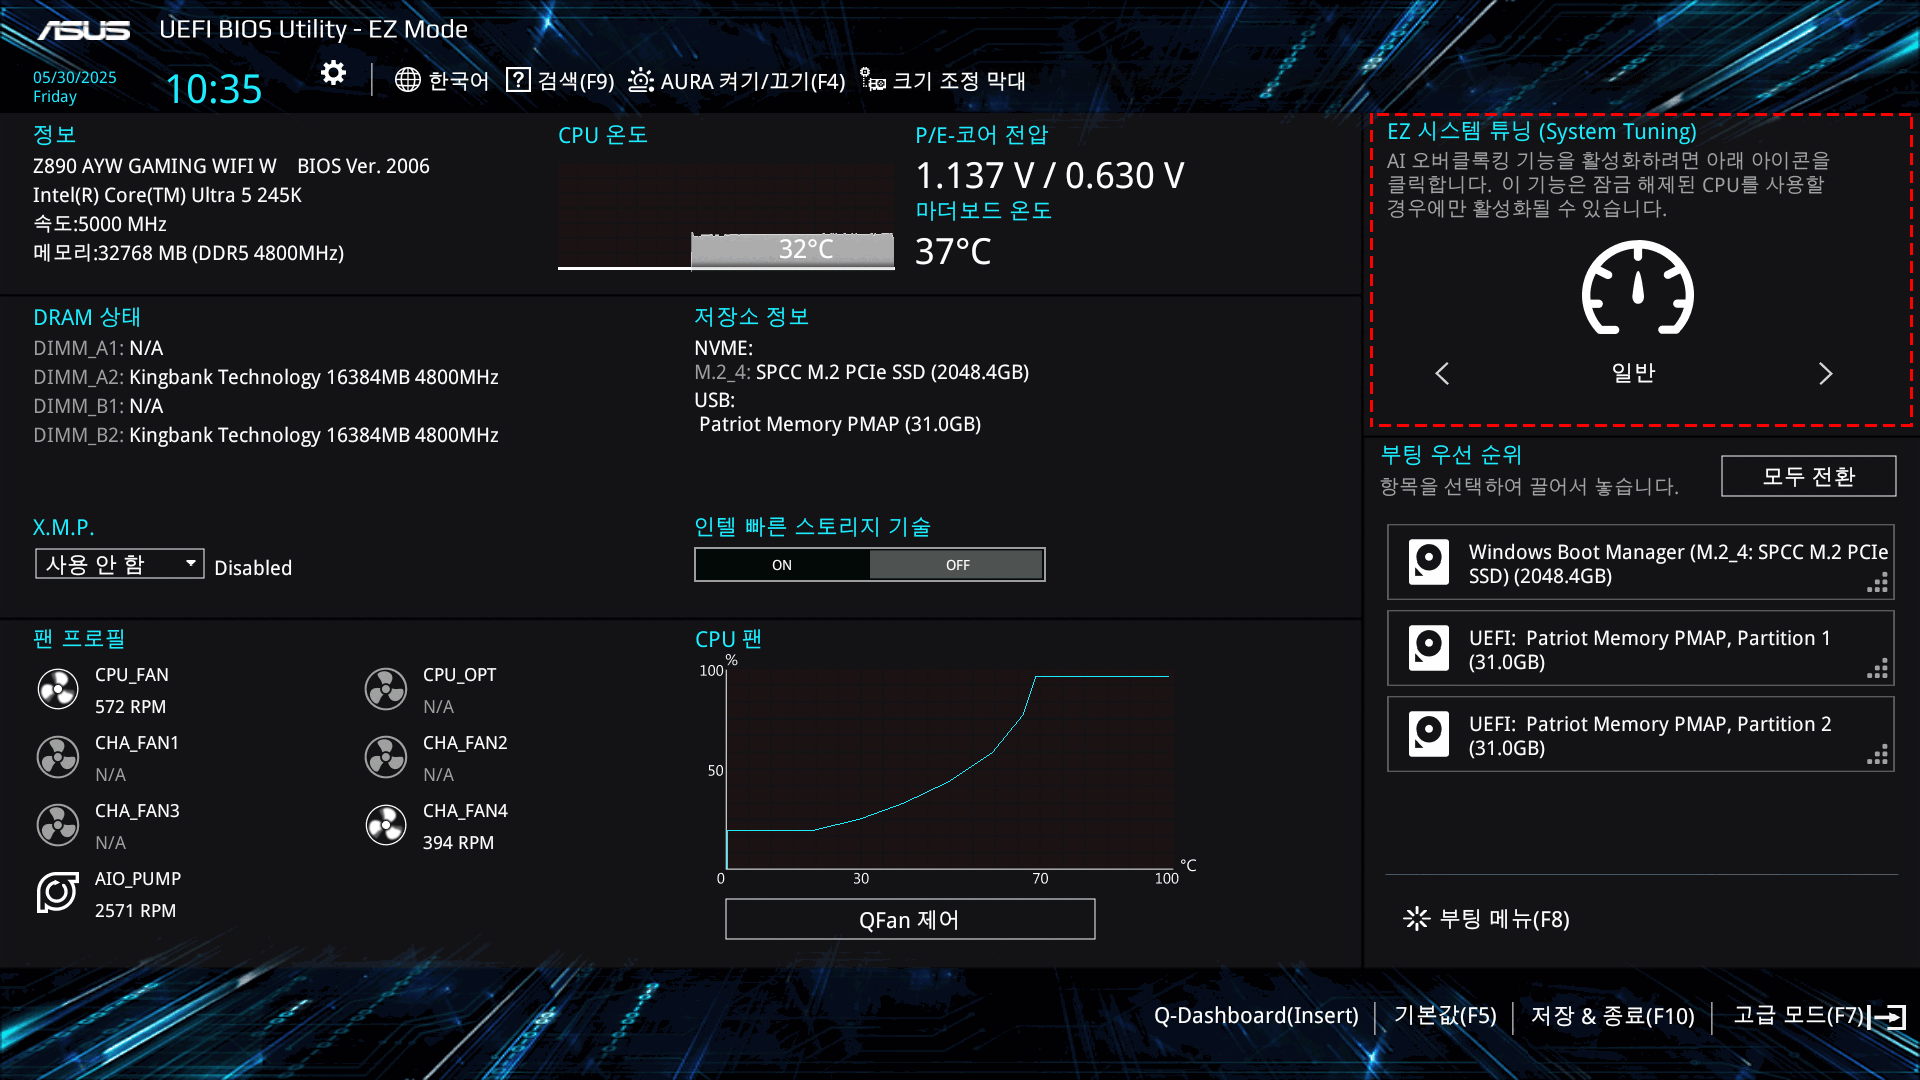Click 저장 & 종료(F10) save and exit
The image size is (1920, 1080).
[x=1612, y=1016]
